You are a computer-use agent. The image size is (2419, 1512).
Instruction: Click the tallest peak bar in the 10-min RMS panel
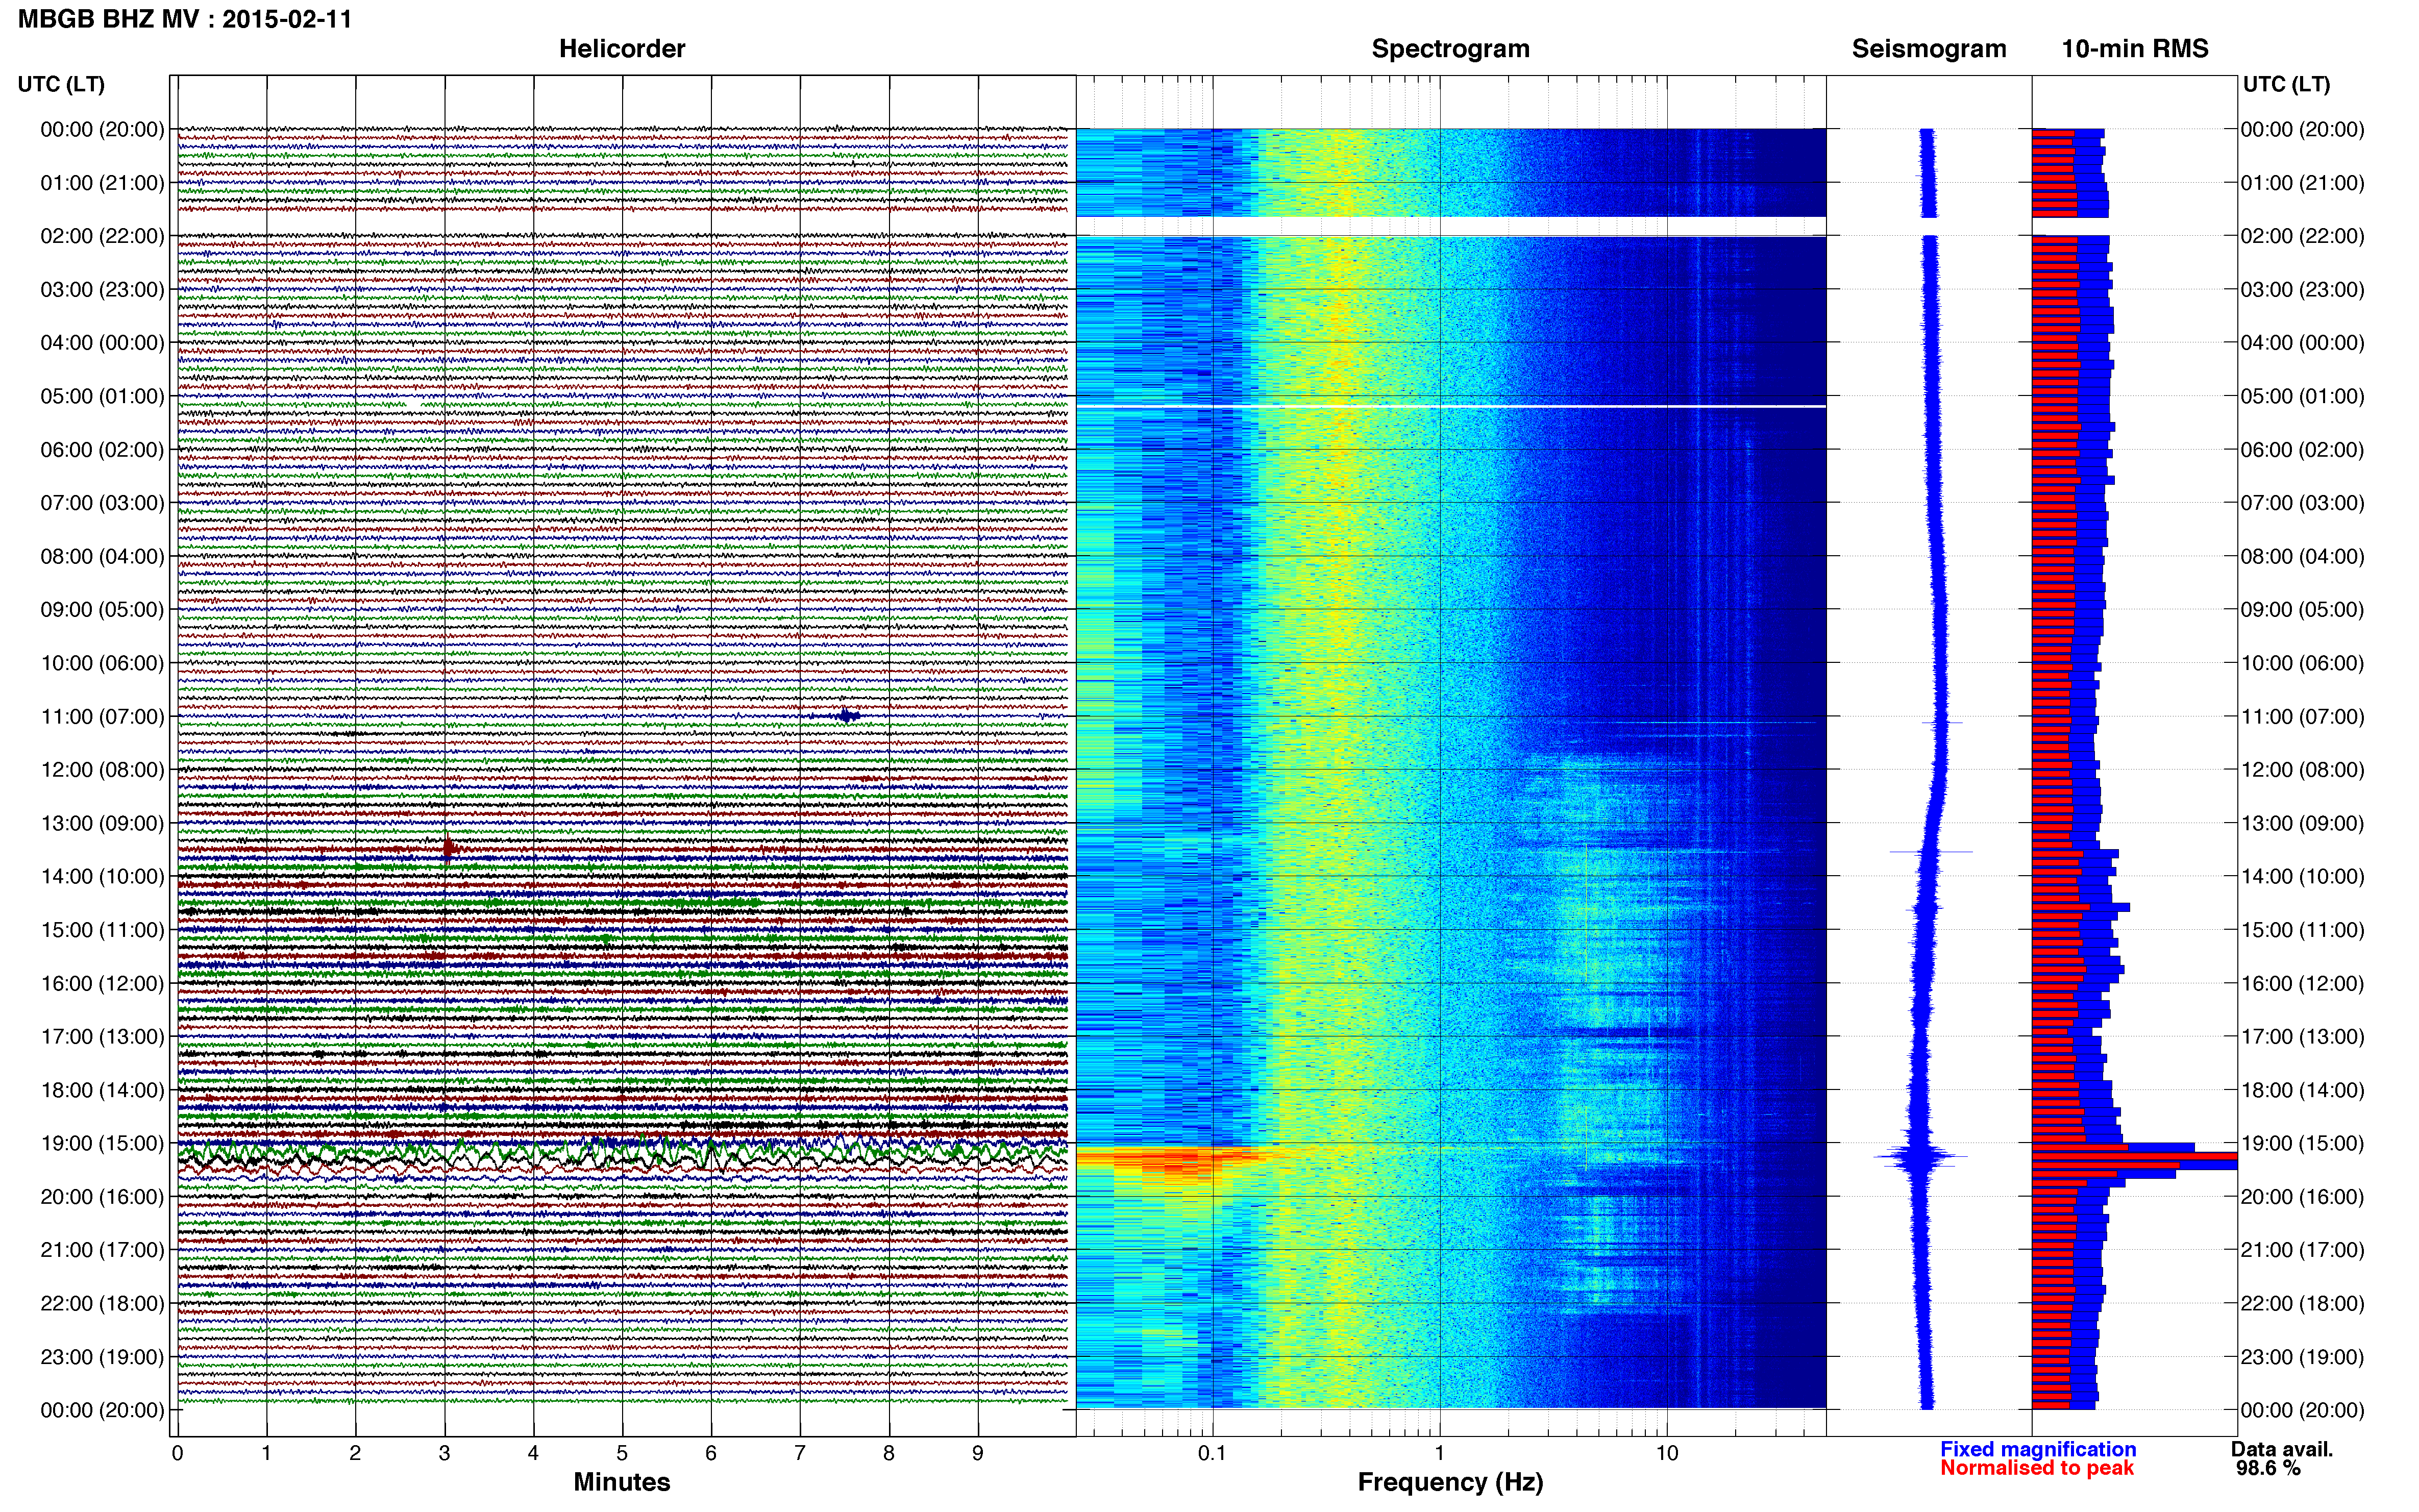tap(2134, 1156)
